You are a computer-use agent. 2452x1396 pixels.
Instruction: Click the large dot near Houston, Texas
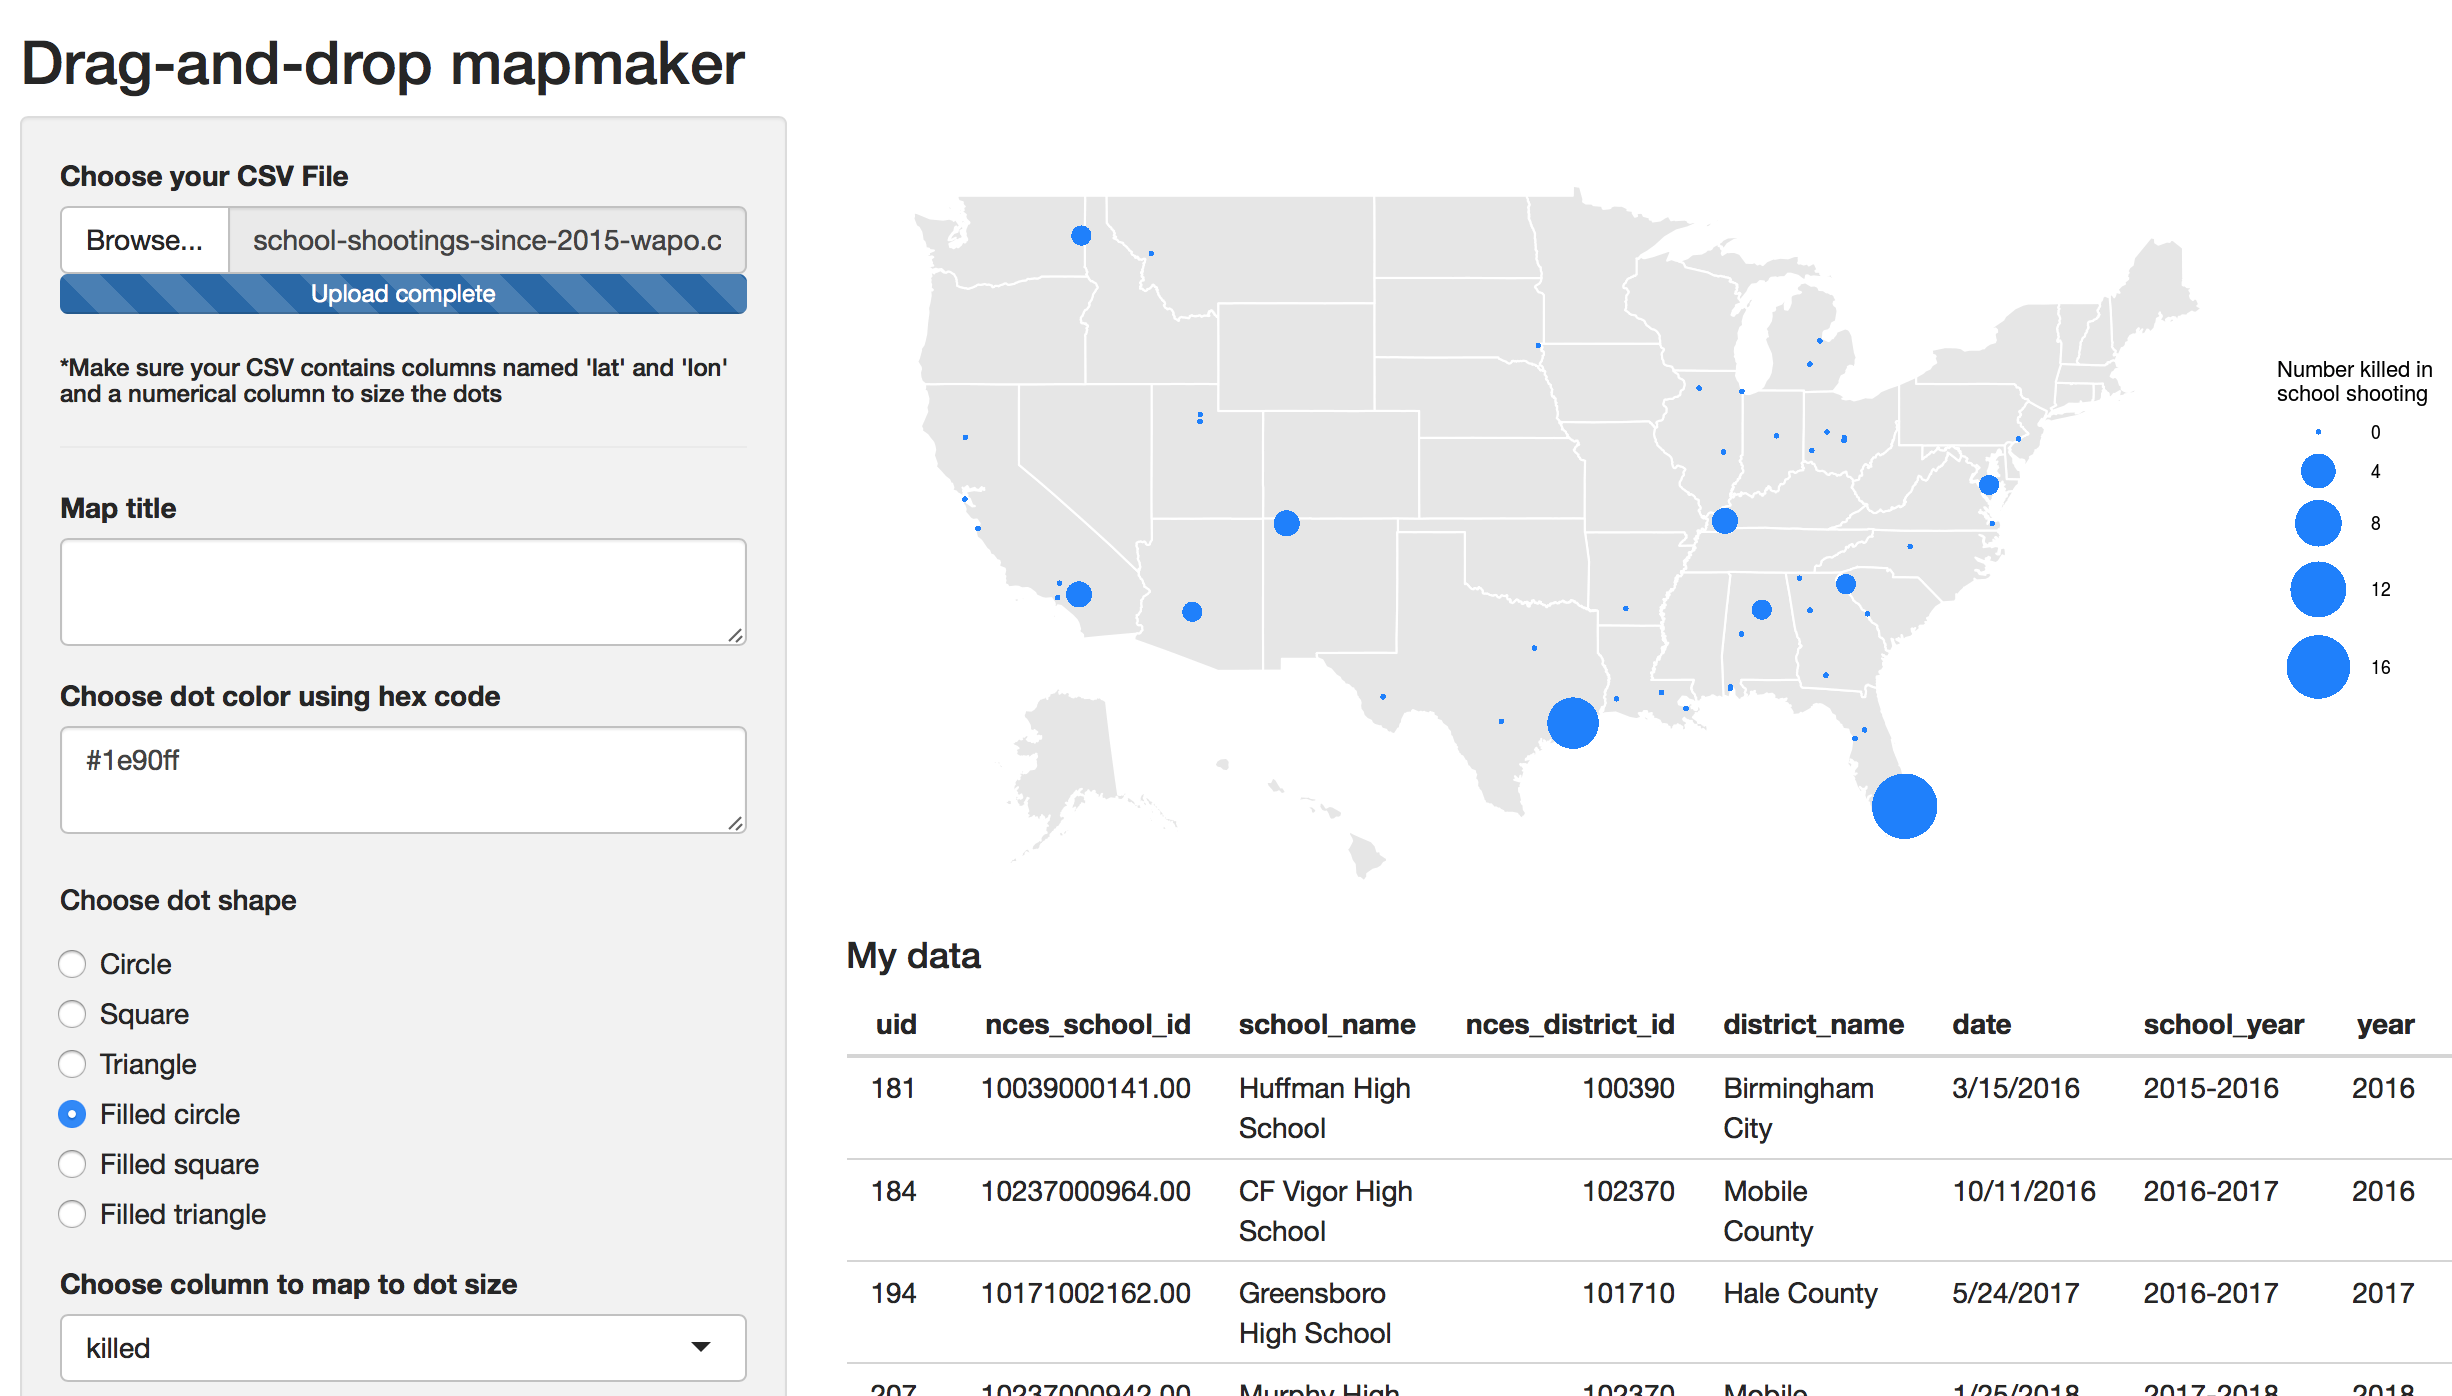(1572, 723)
